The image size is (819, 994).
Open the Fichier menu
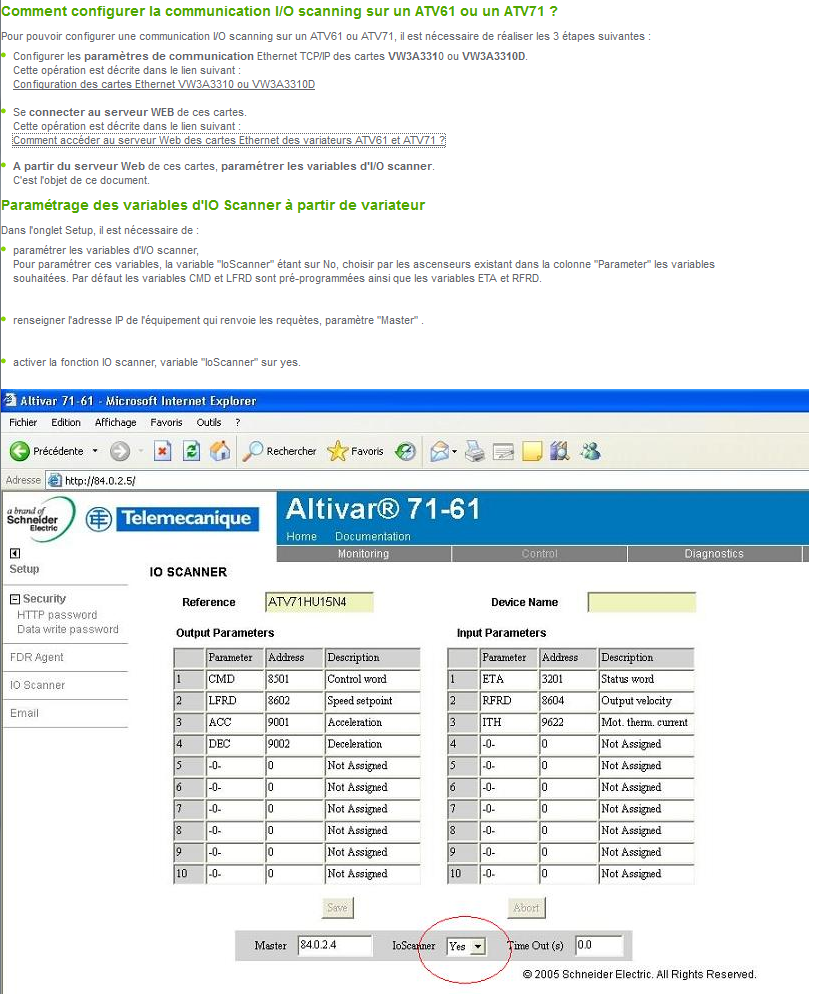23,423
